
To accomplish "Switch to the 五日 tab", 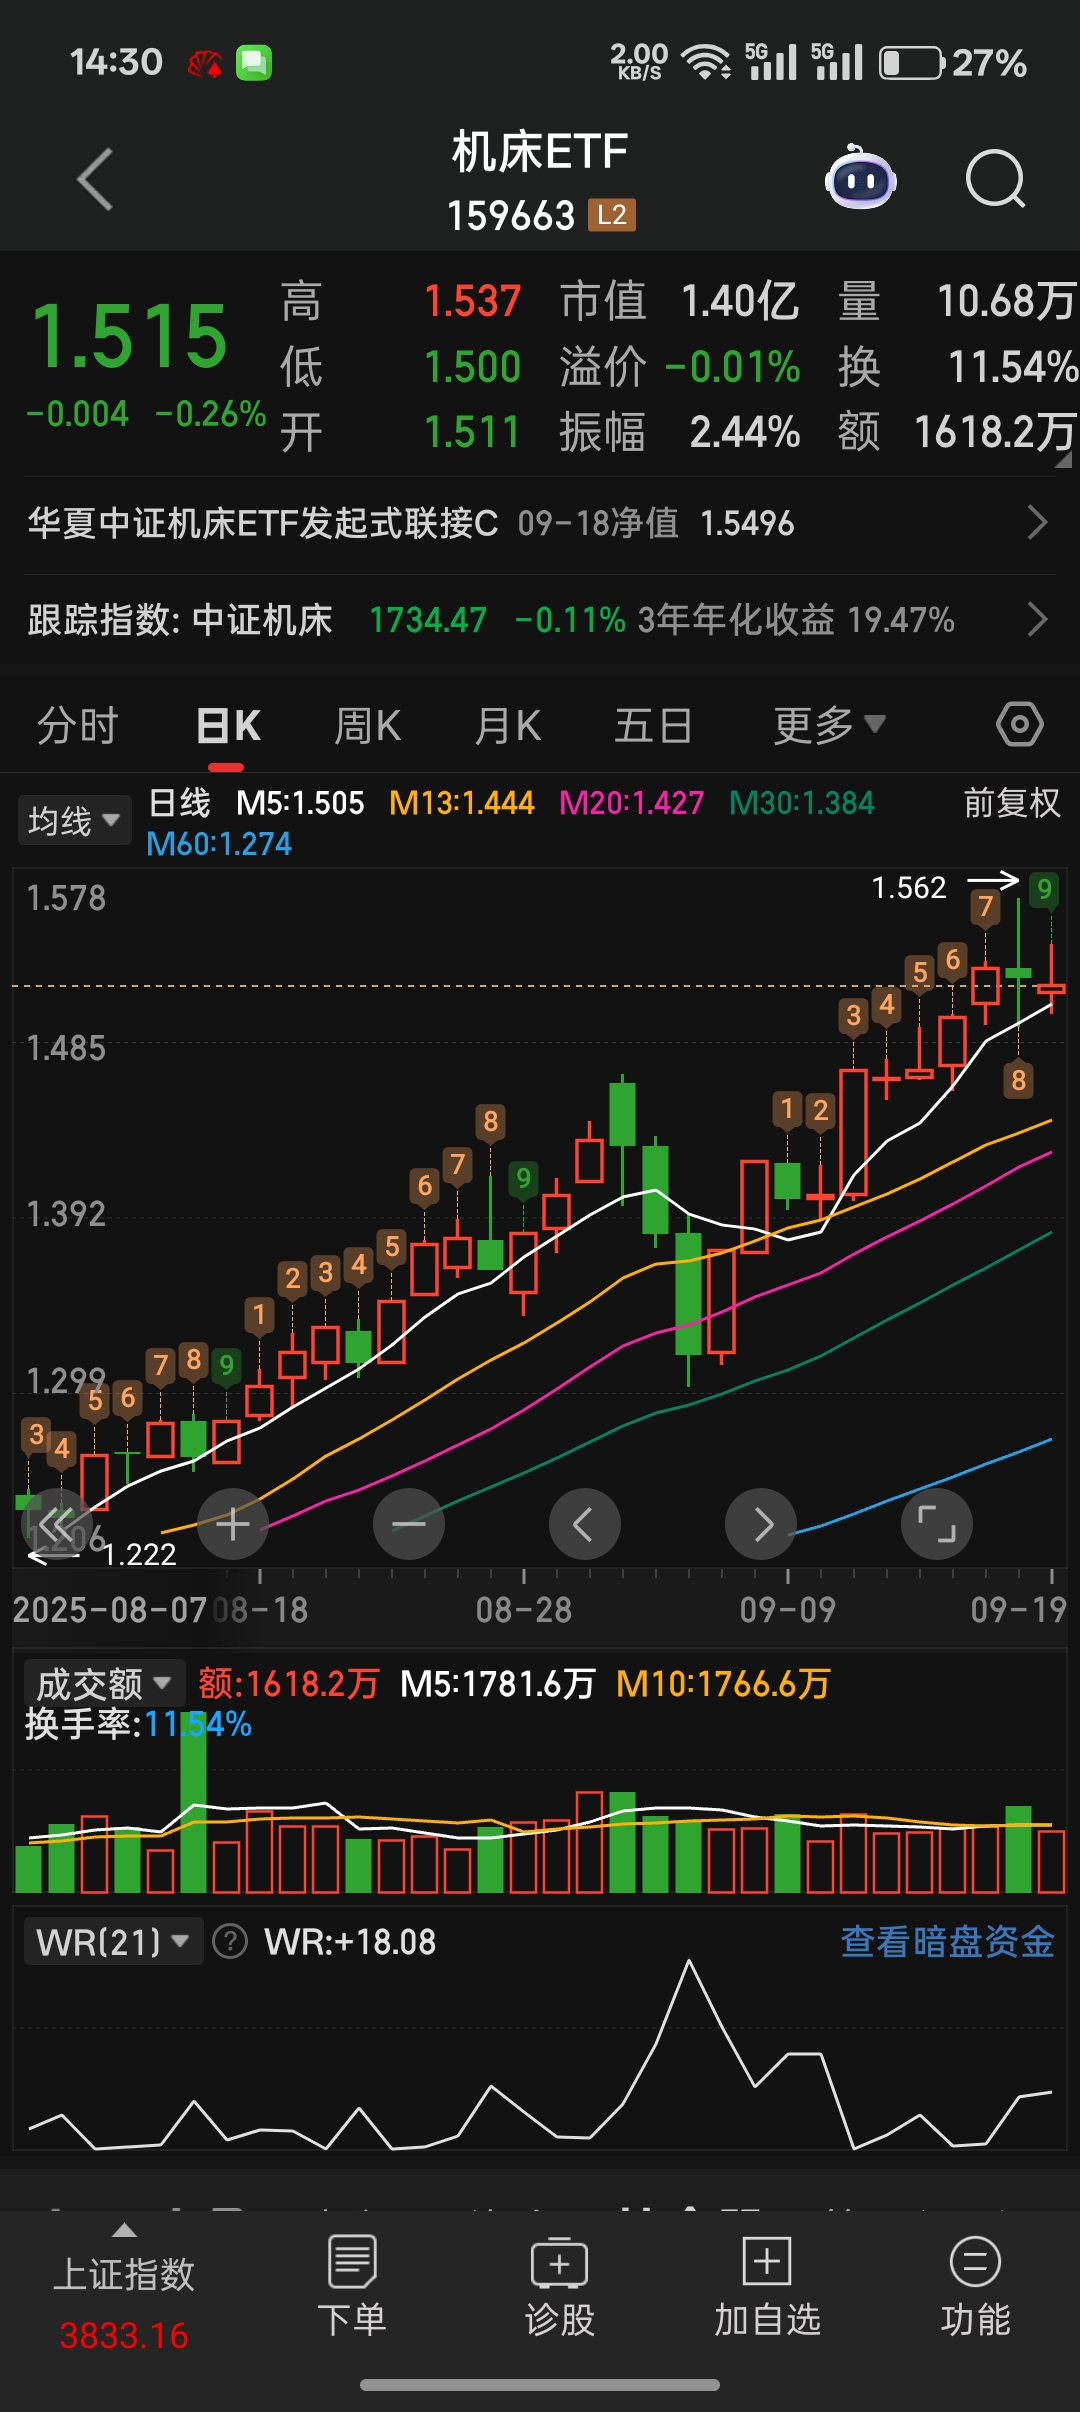I will tap(653, 725).
